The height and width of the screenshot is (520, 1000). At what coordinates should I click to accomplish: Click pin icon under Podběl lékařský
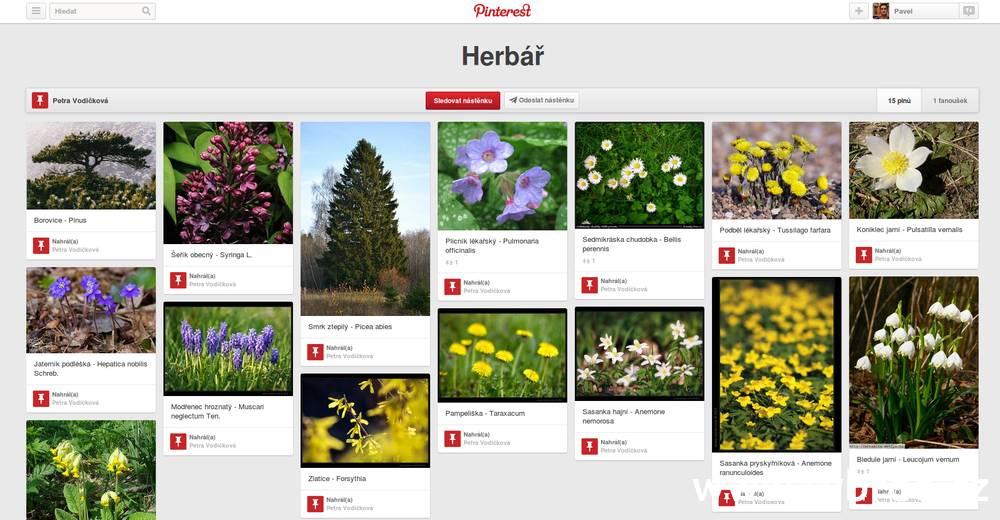coord(726,256)
